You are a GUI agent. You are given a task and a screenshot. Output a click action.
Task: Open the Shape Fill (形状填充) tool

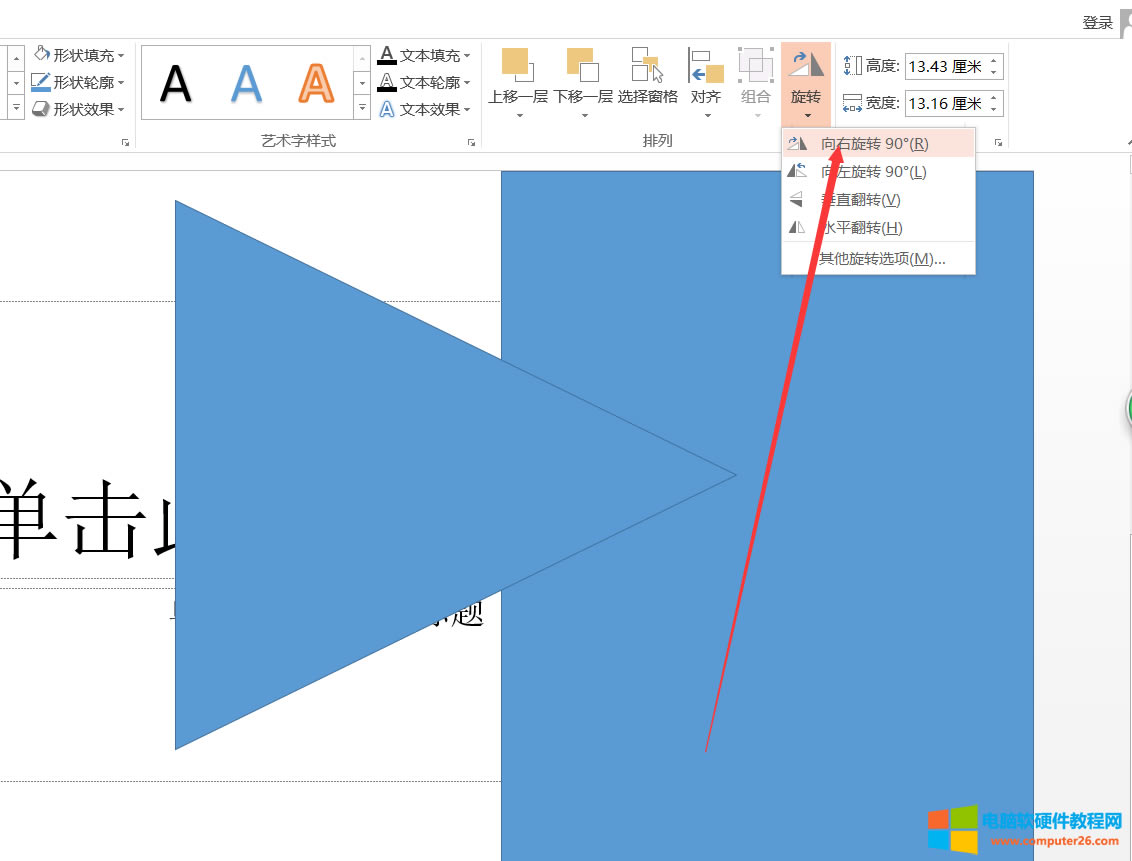click(x=78, y=53)
